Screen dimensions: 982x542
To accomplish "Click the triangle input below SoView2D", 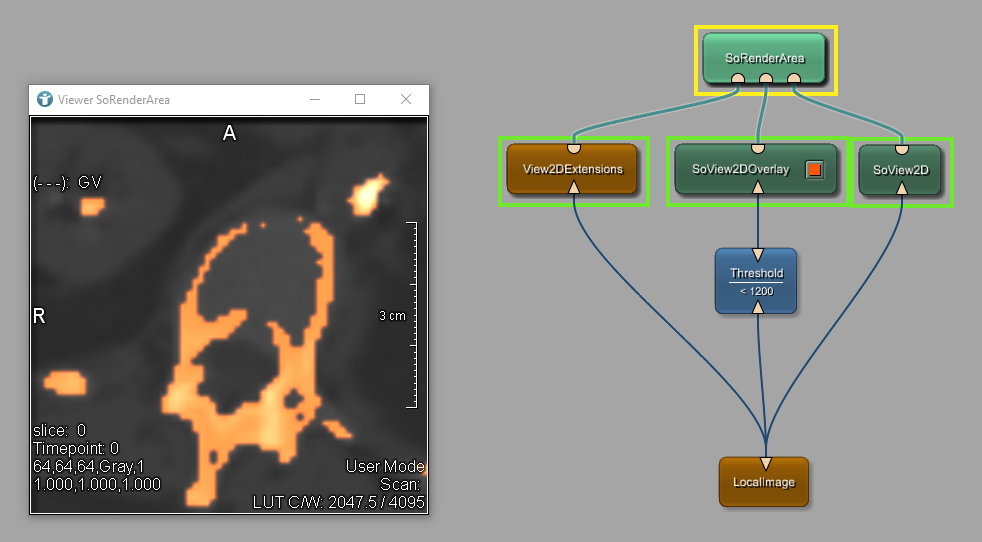I will tap(902, 188).
